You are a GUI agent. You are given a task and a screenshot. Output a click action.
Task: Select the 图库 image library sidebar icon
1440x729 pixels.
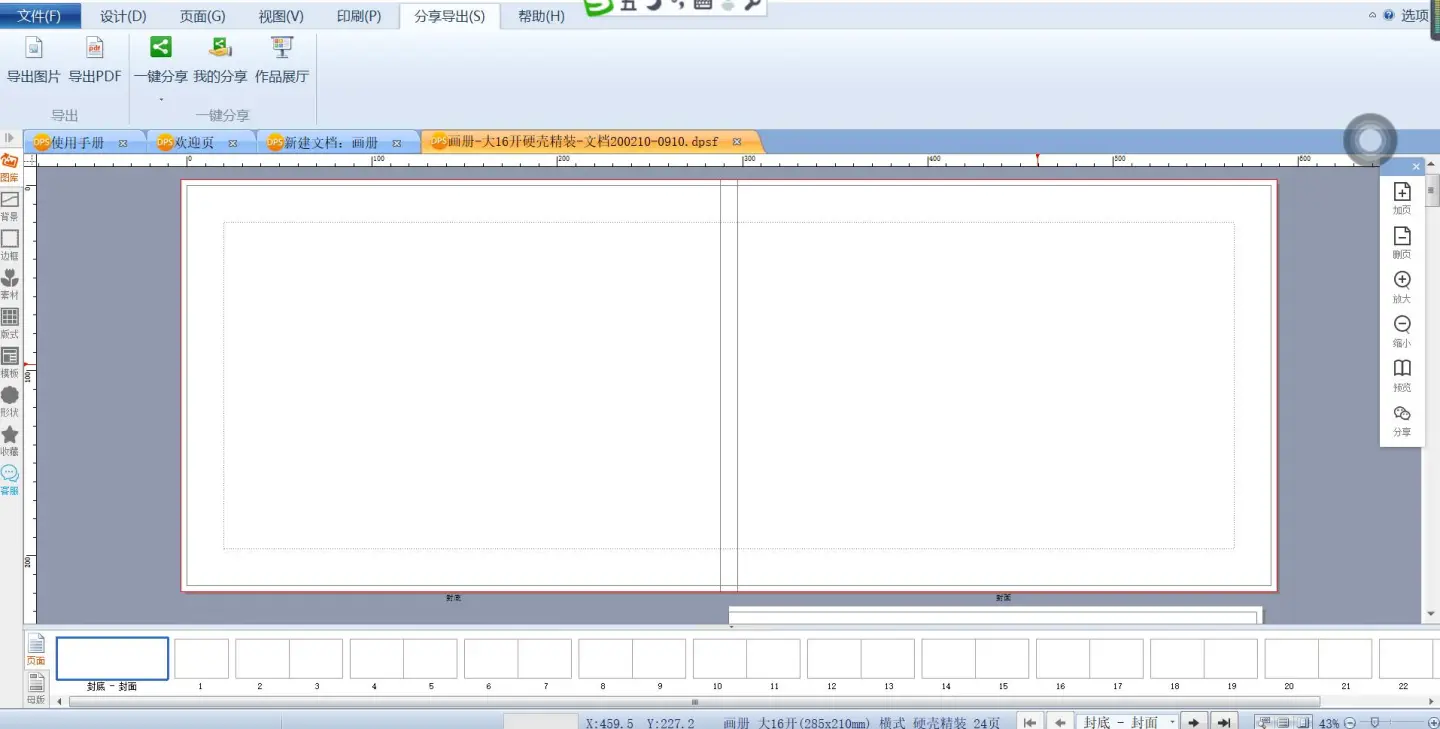(x=9, y=166)
